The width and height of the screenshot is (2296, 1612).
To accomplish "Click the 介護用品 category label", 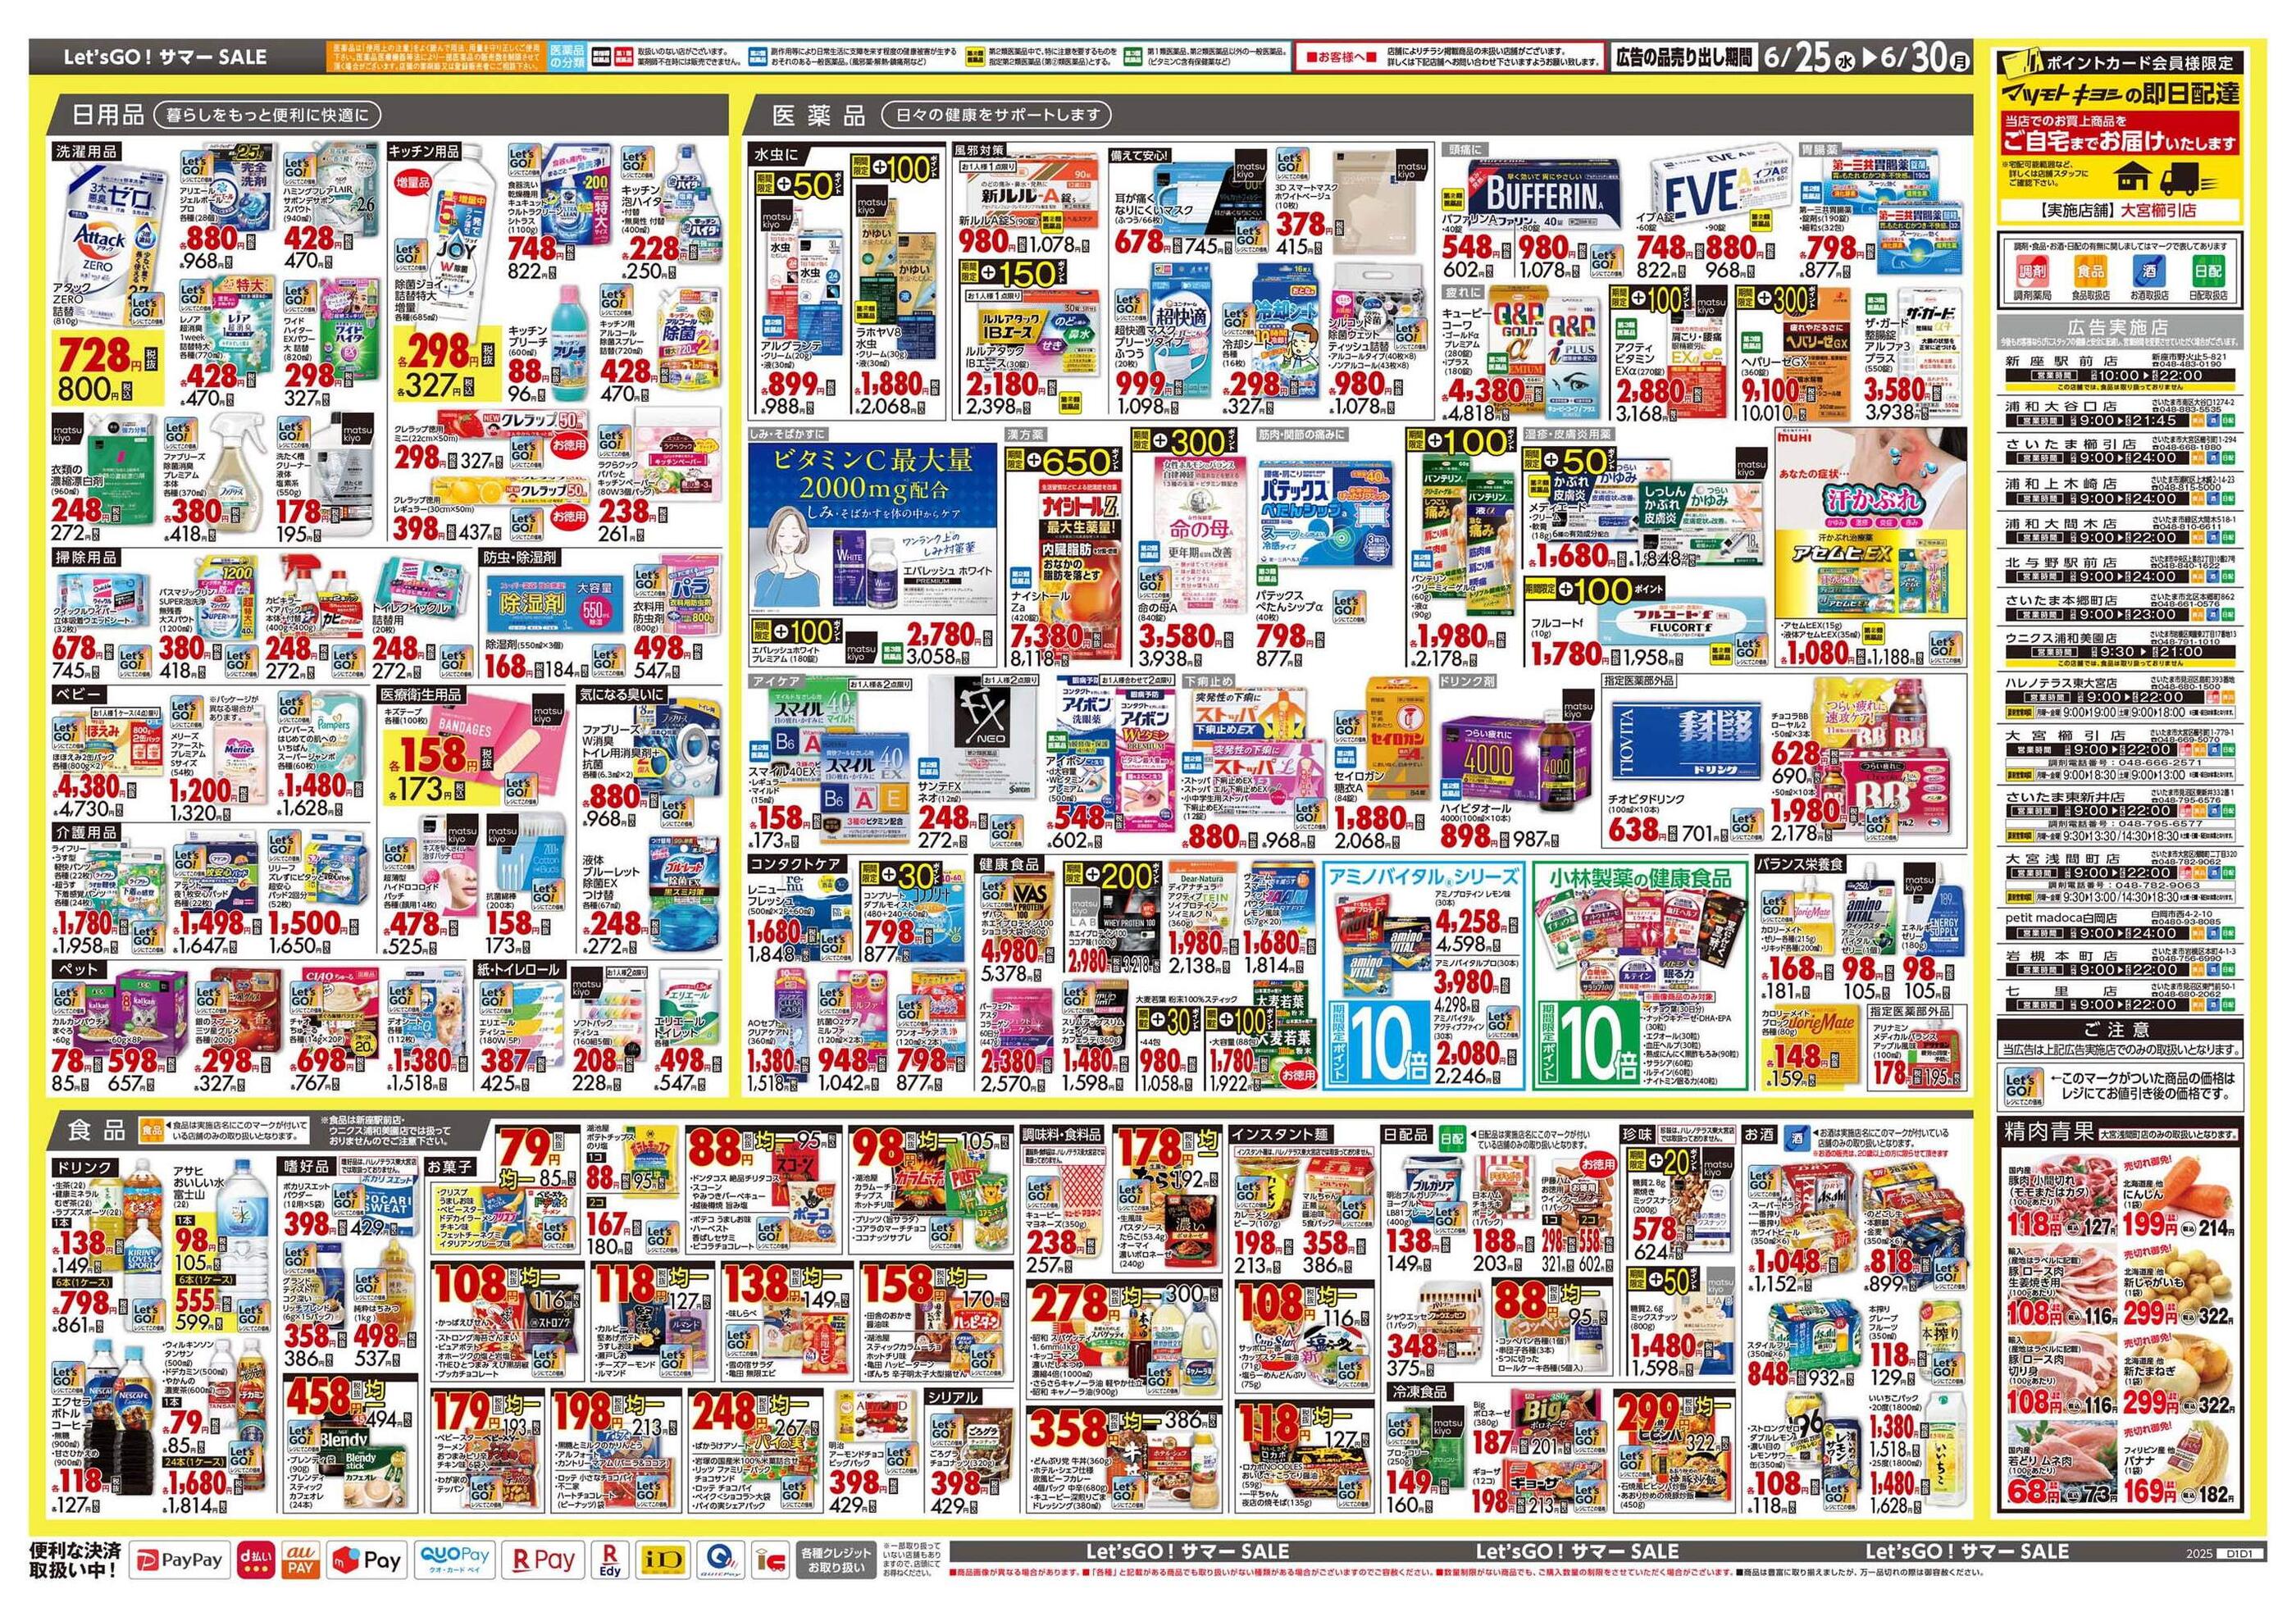I will coord(86,832).
